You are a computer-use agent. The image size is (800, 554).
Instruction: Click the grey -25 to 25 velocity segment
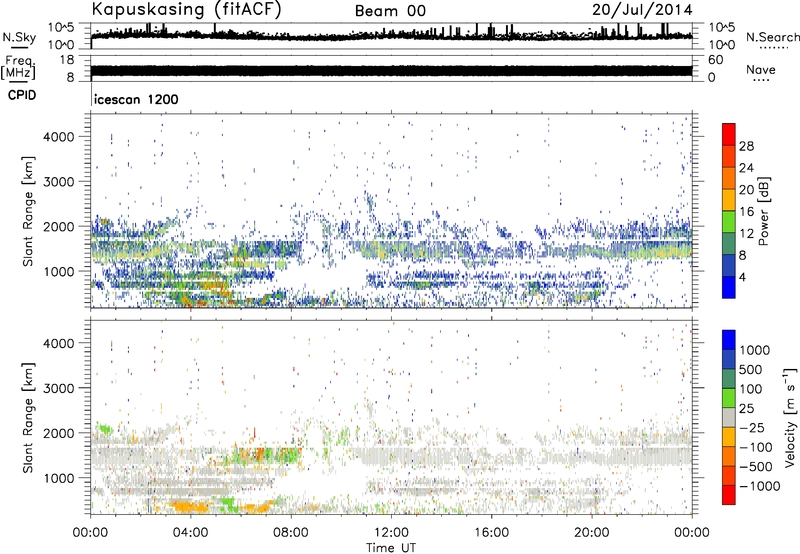(729, 418)
